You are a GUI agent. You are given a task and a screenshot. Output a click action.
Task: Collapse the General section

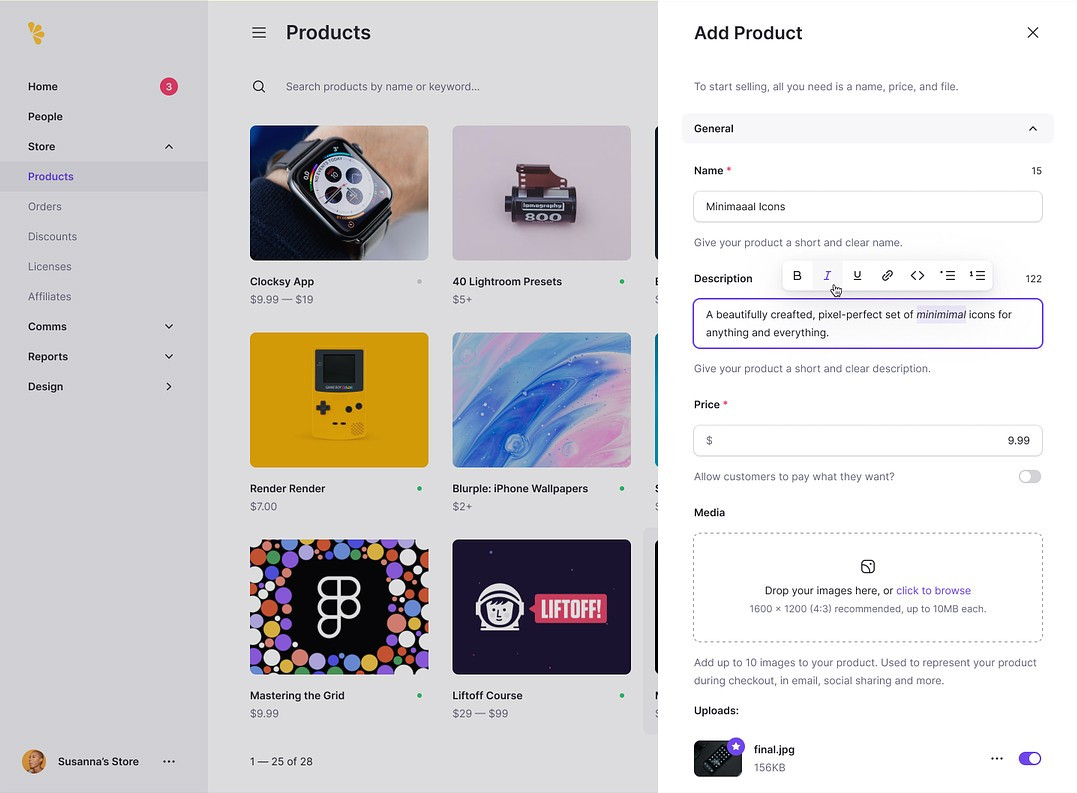1033,129
